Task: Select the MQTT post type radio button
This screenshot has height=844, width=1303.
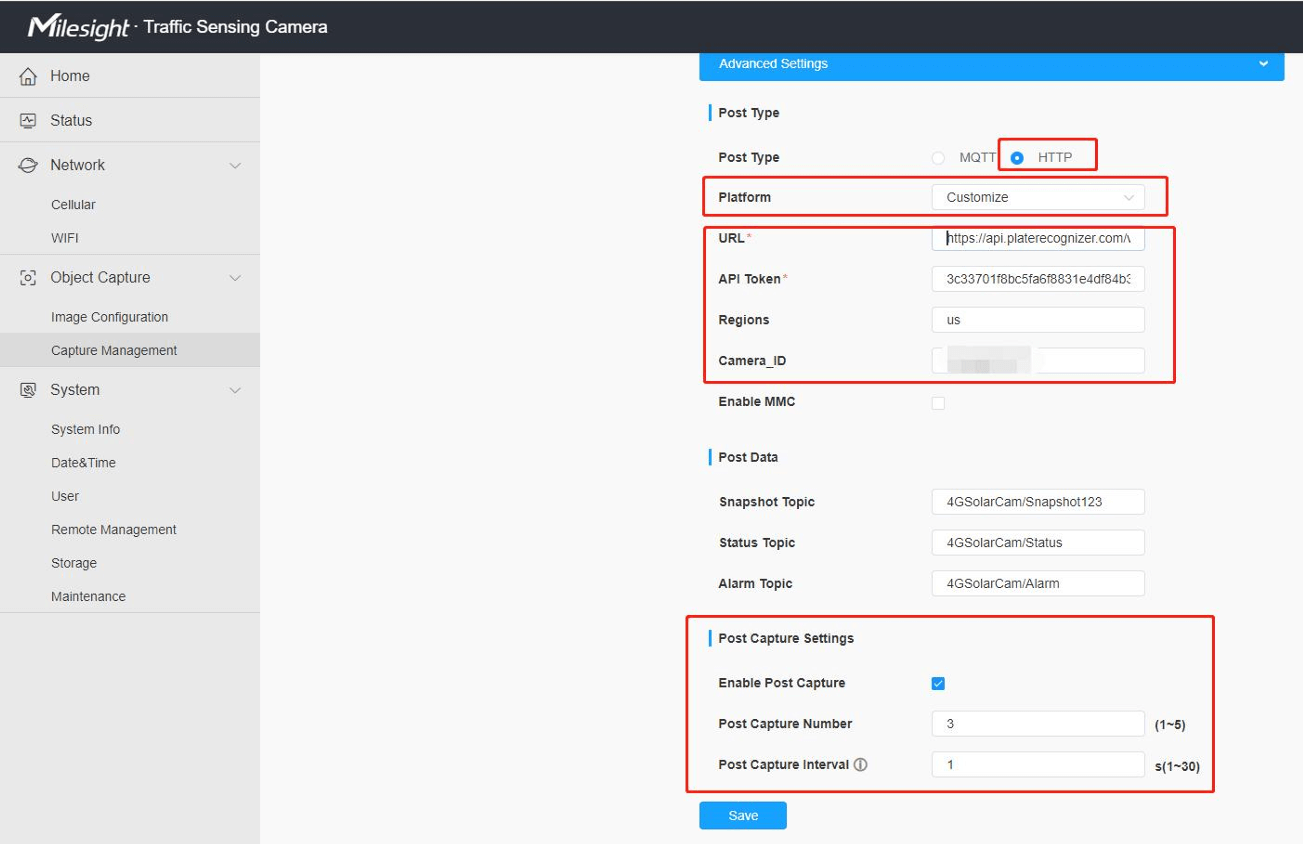Action: (938, 158)
